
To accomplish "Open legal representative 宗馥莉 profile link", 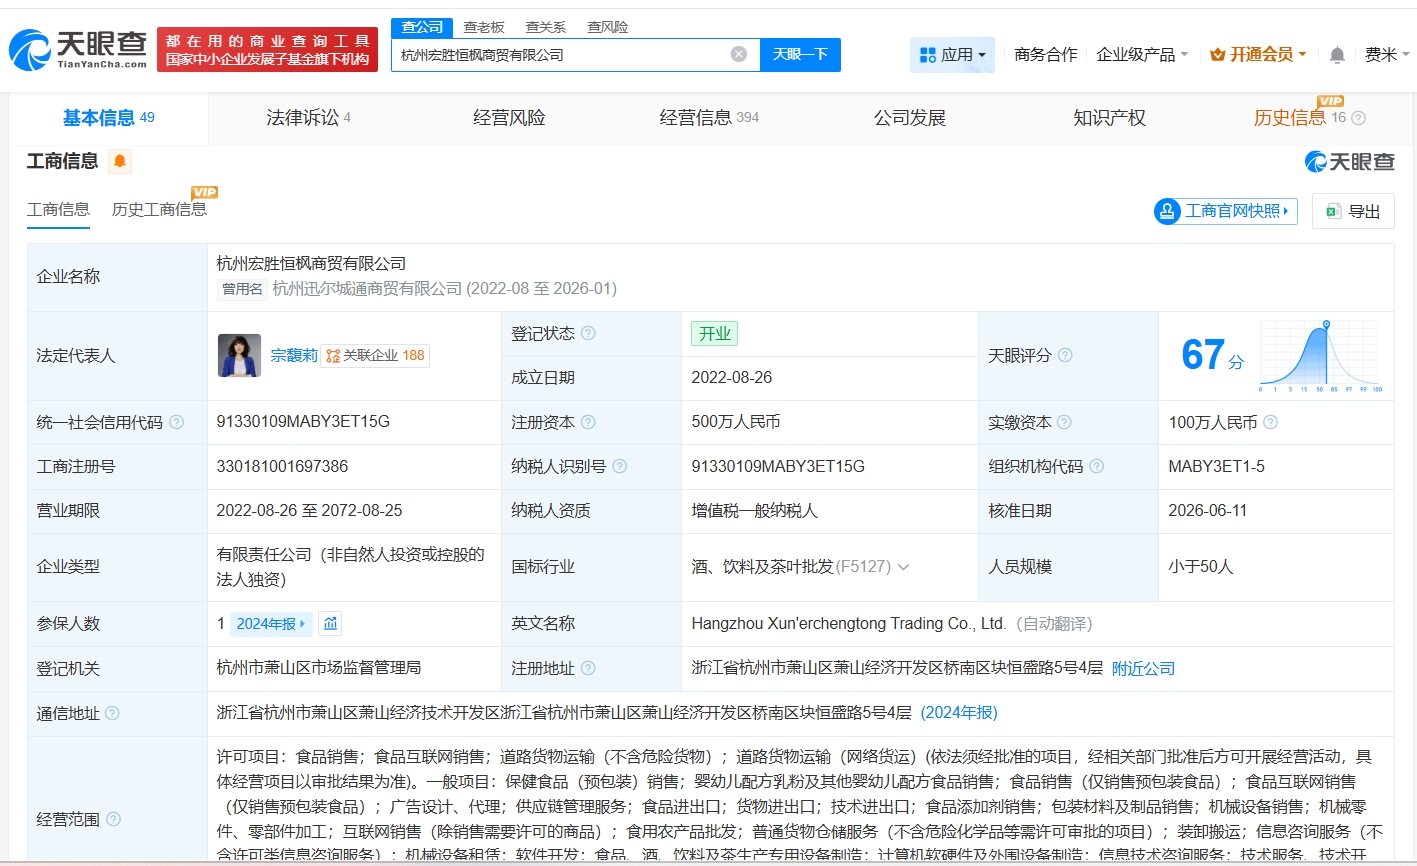I will pos(294,355).
